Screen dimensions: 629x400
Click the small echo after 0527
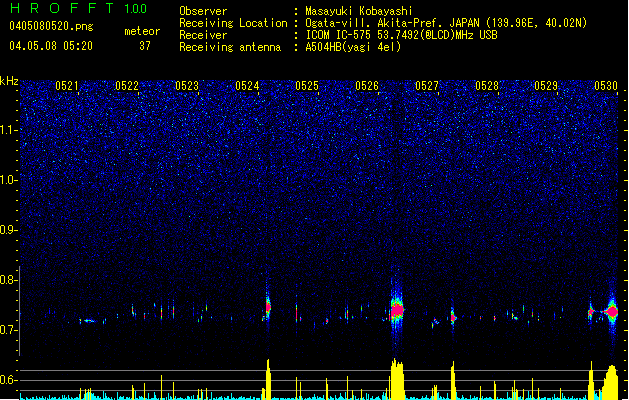click(453, 317)
